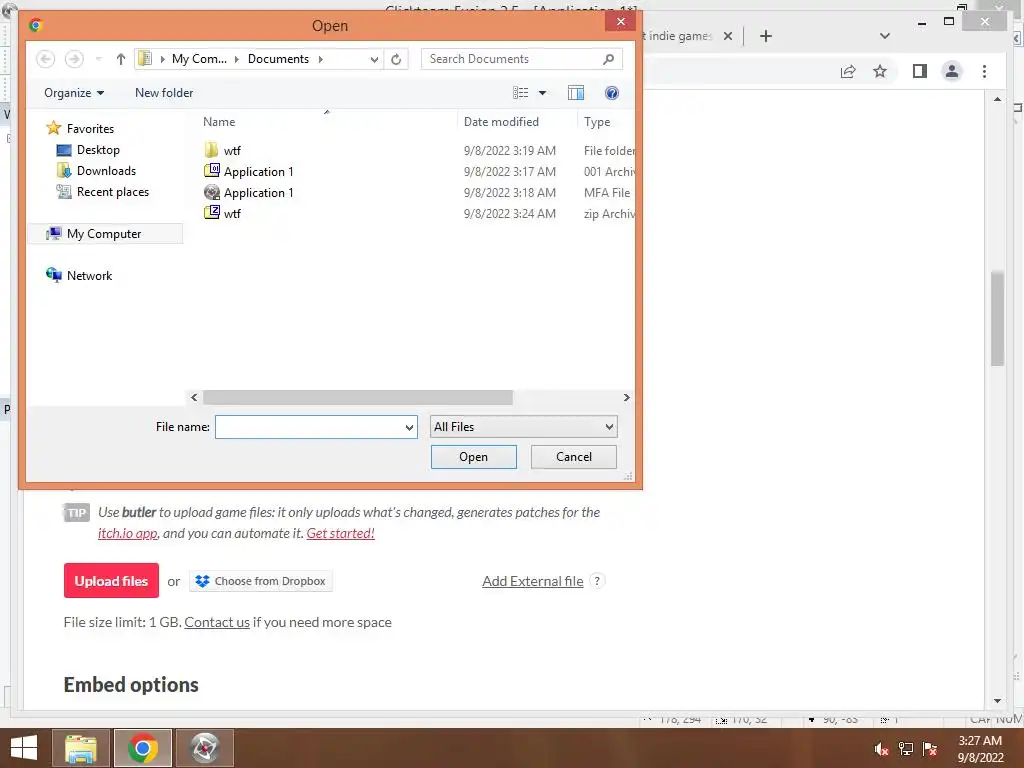
Task: Go forward with the Open dialog forward arrow
Action: (x=74, y=59)
